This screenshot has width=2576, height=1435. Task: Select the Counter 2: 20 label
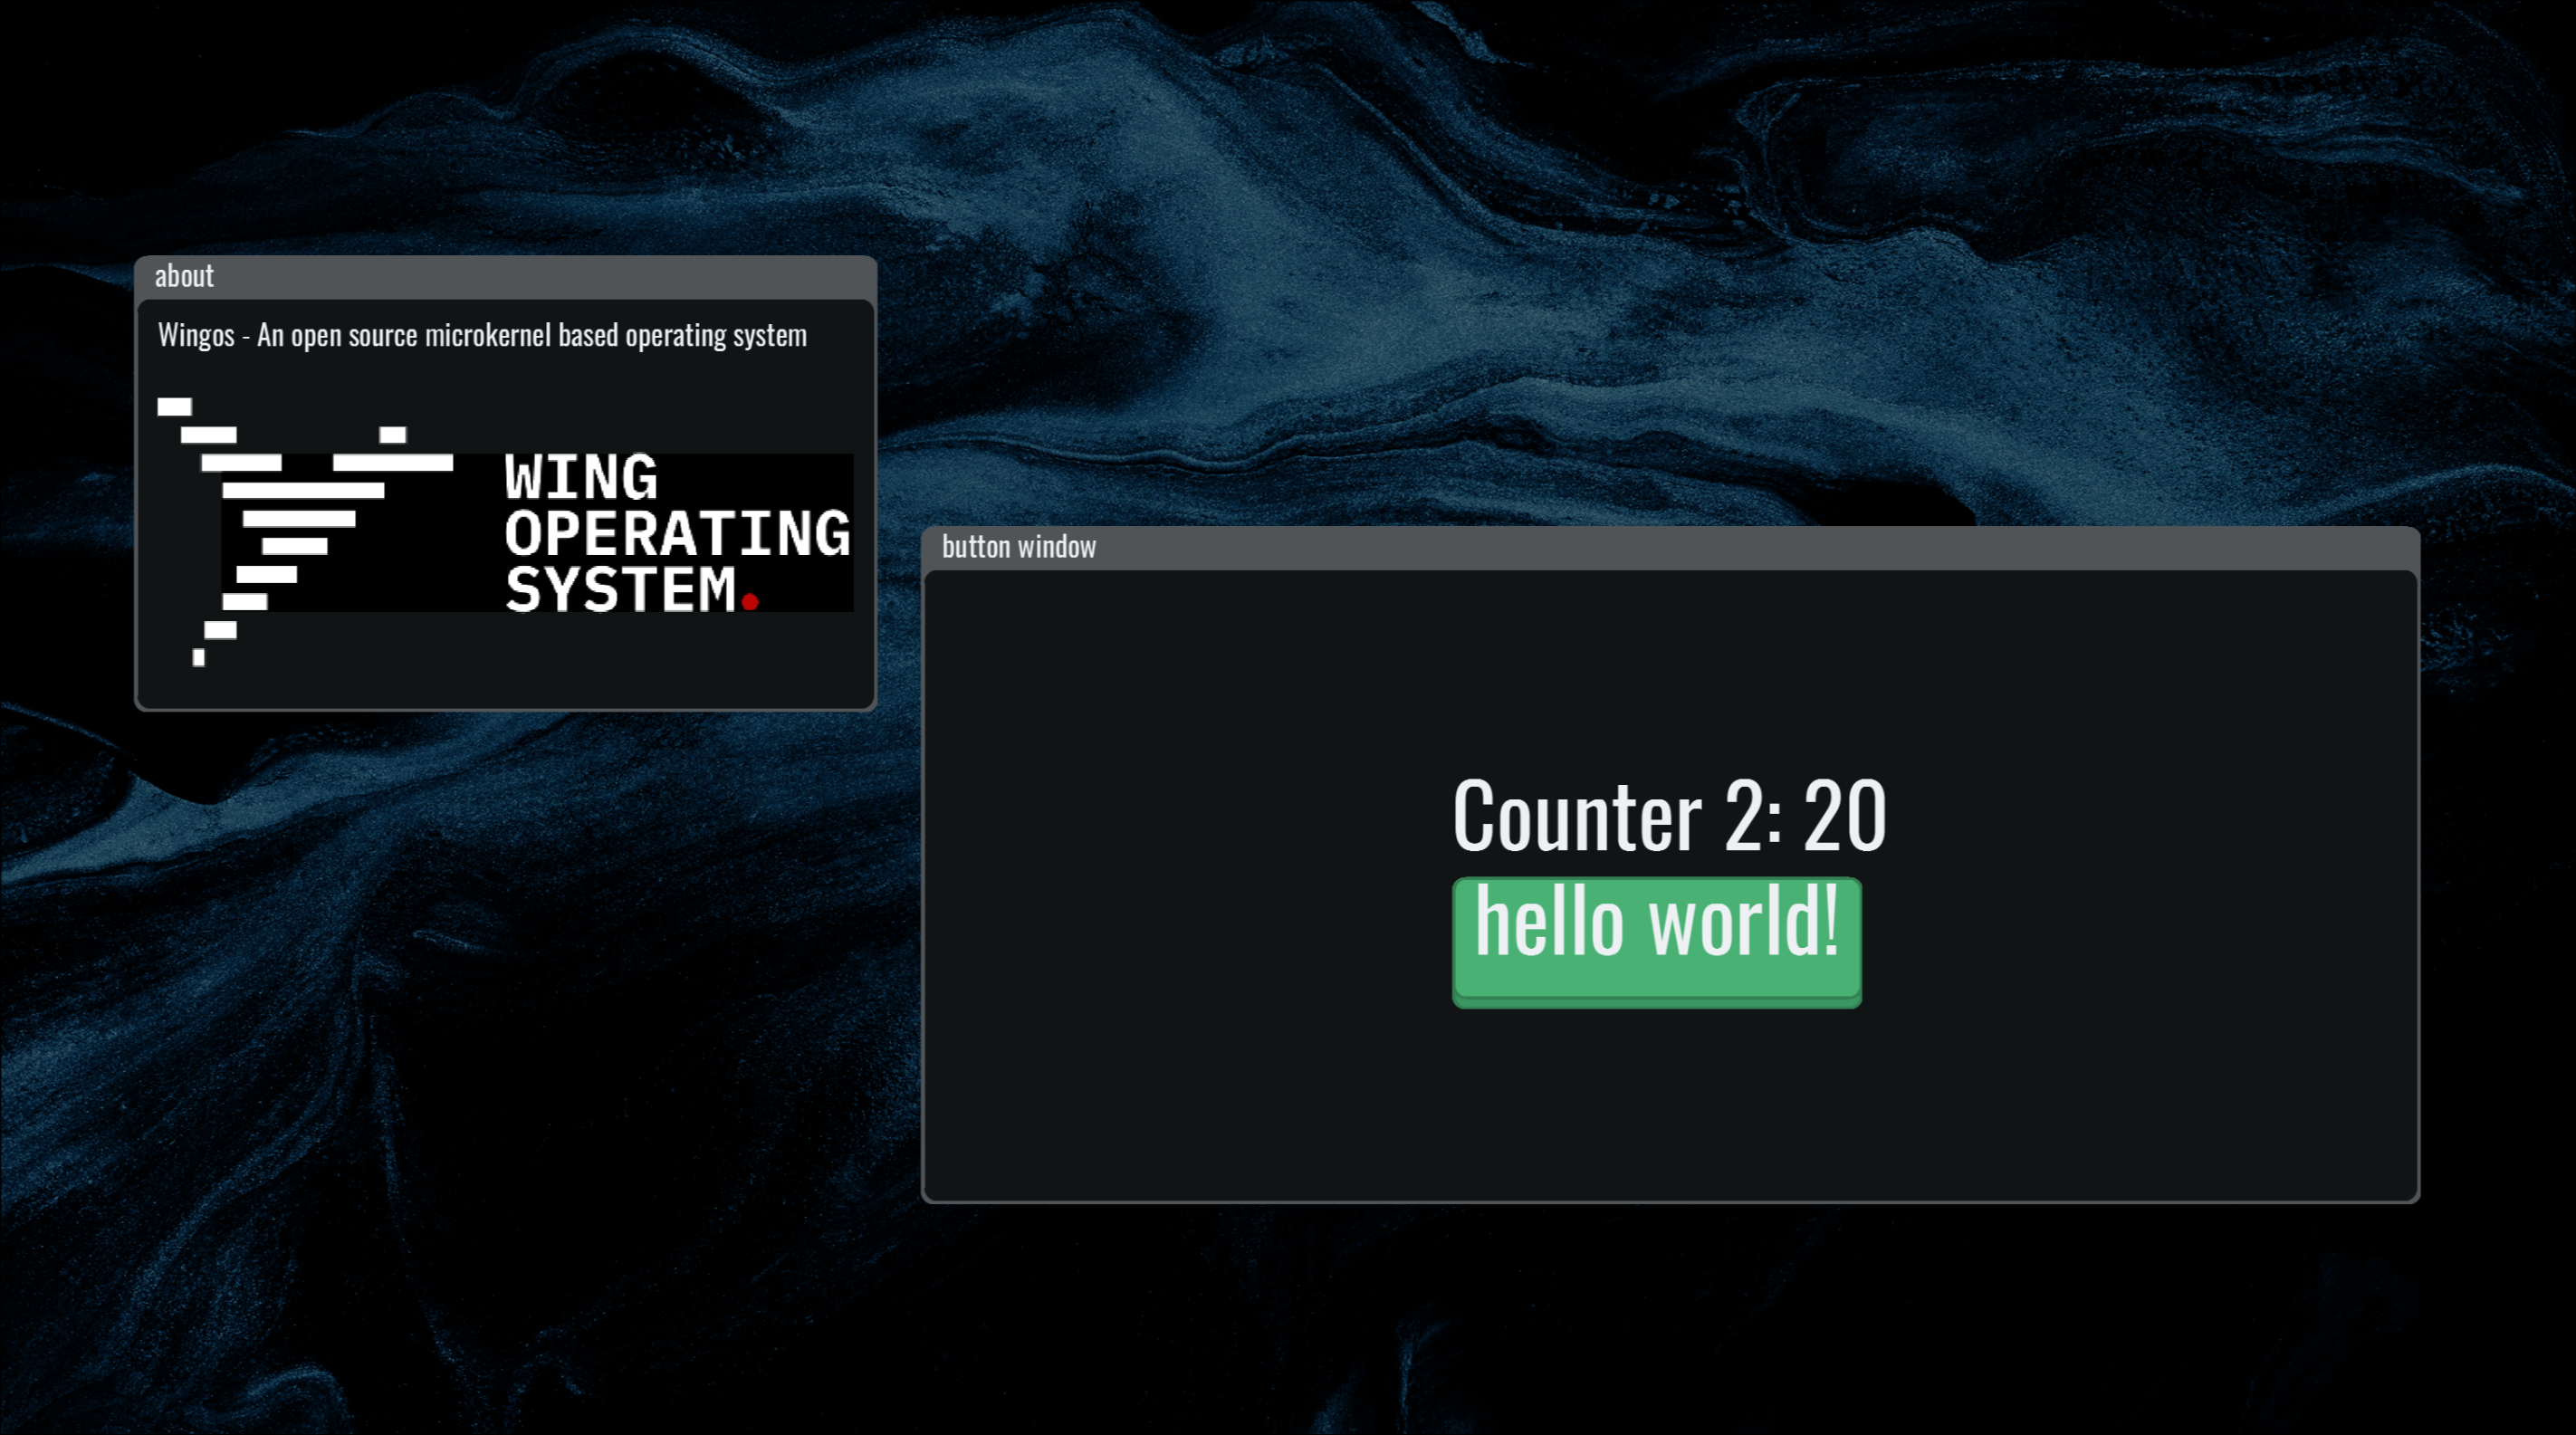tap(1669, 816)
